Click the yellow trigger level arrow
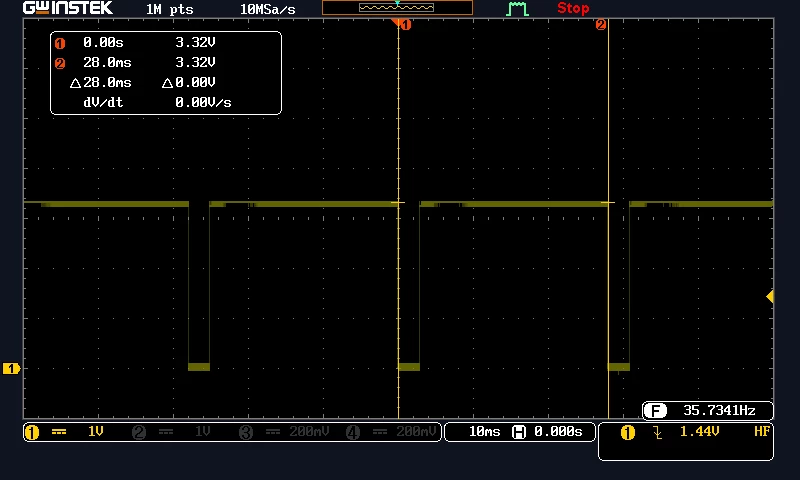Image resolution: width=800 pixels, height=480 pixels. 770,296
